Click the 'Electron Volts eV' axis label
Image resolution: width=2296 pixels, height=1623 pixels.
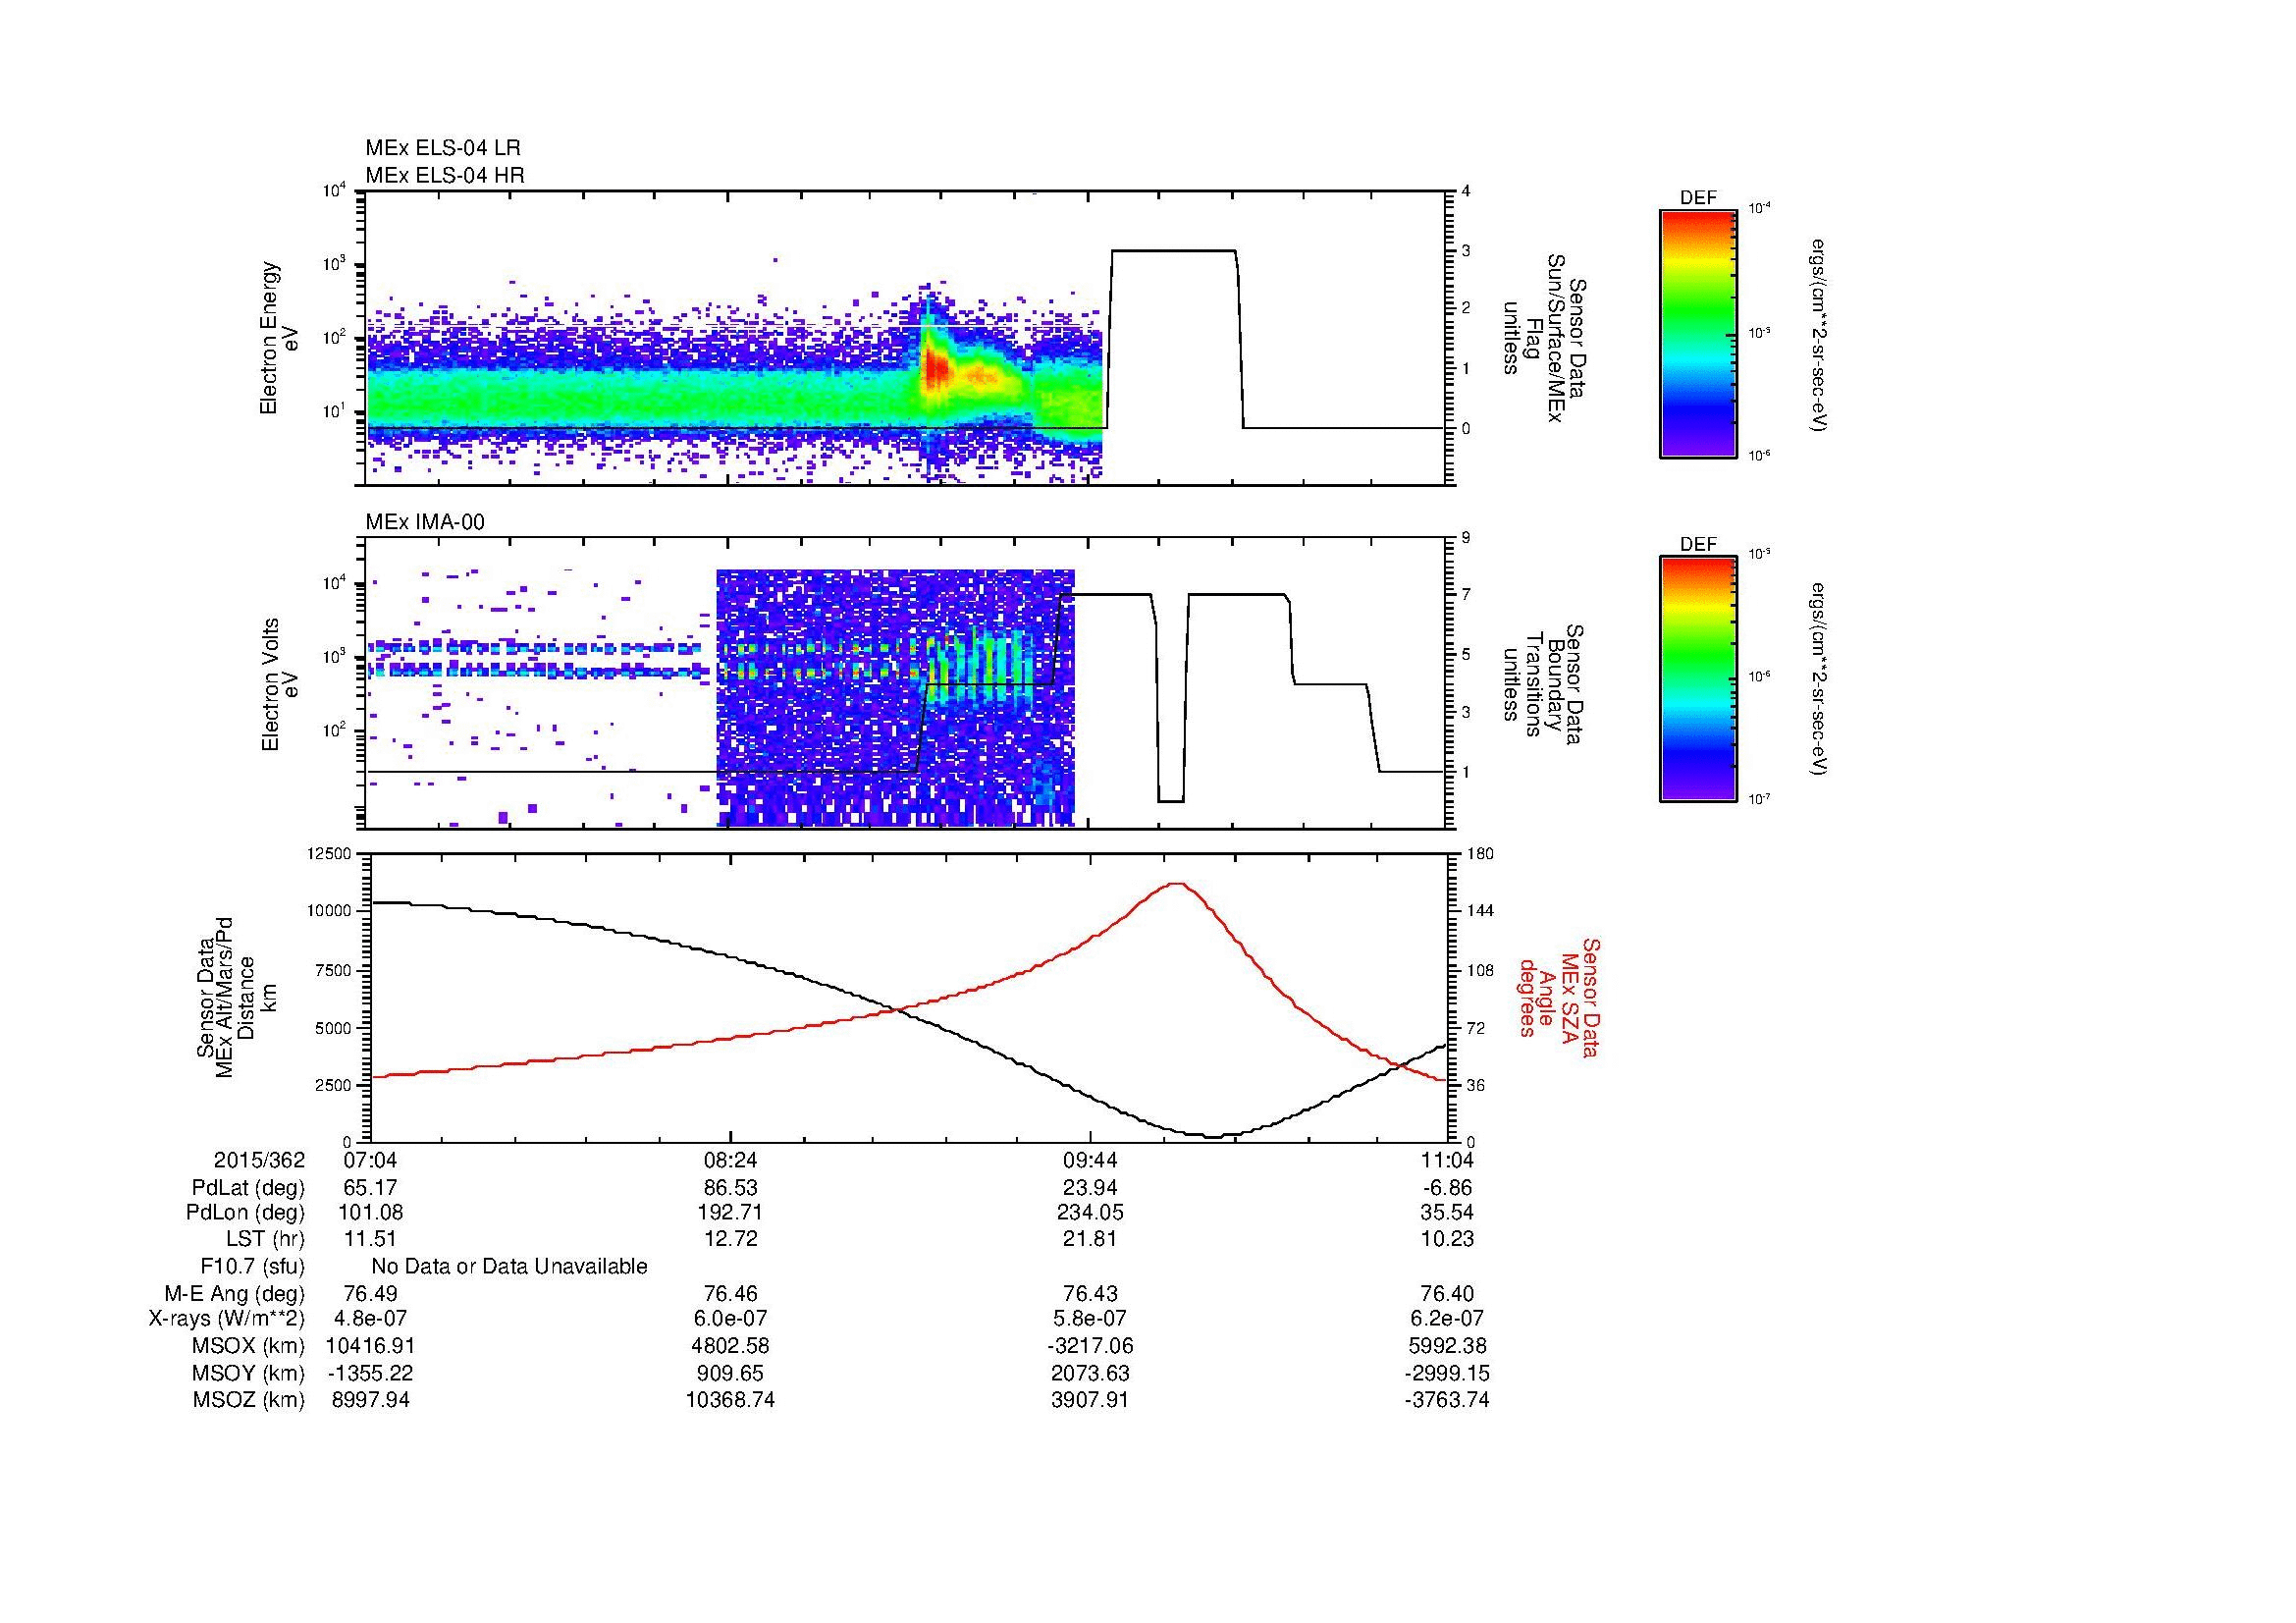280,685
